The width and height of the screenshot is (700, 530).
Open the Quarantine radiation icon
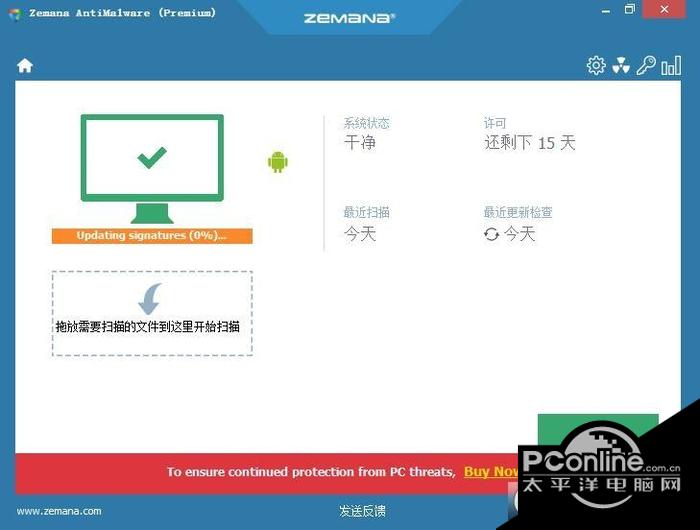click(x=621, y=66)
